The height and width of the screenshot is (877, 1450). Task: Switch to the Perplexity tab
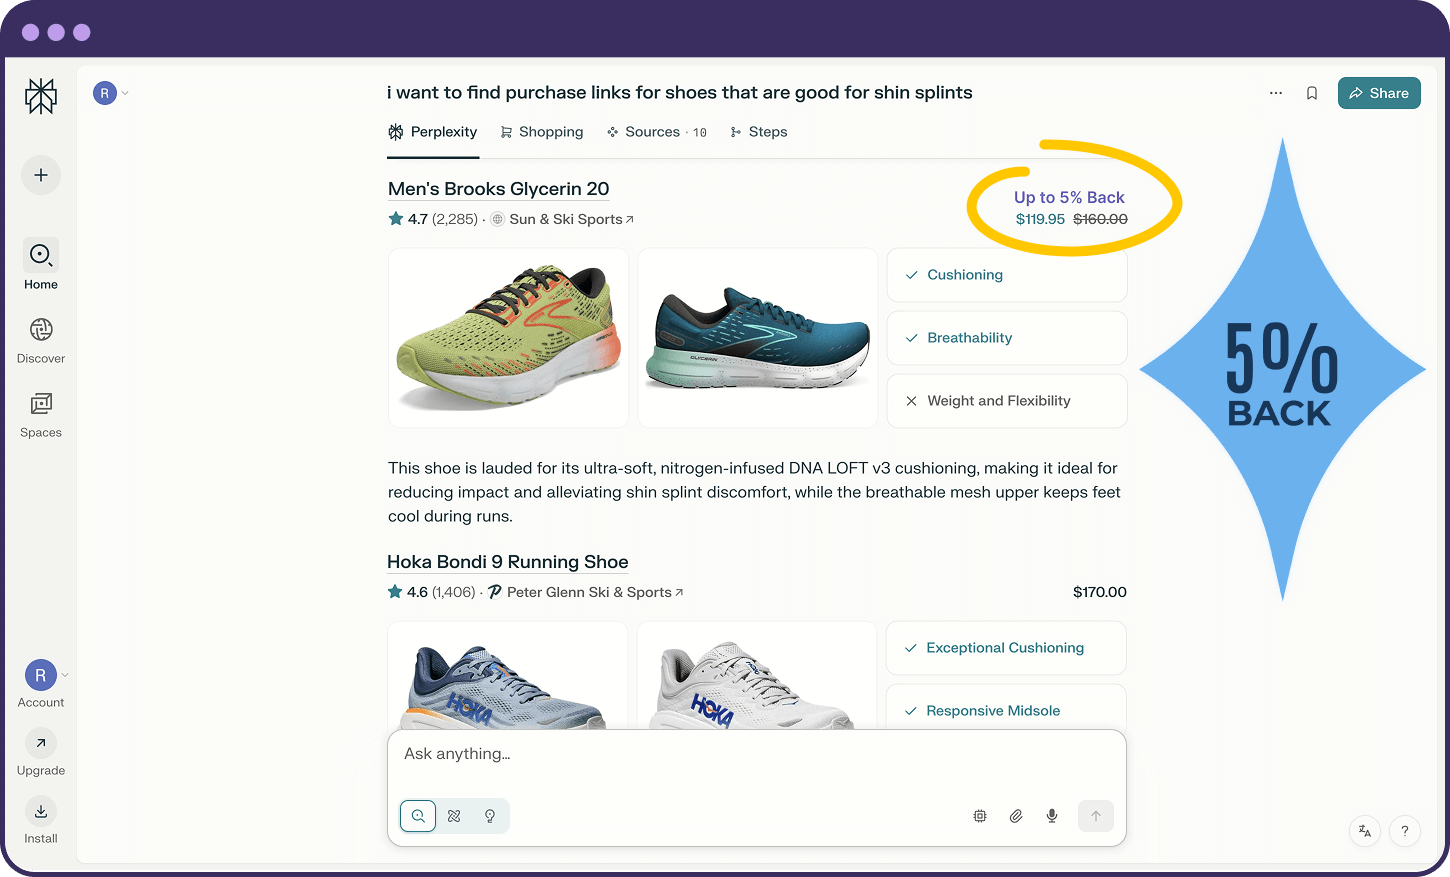point(433,132)
